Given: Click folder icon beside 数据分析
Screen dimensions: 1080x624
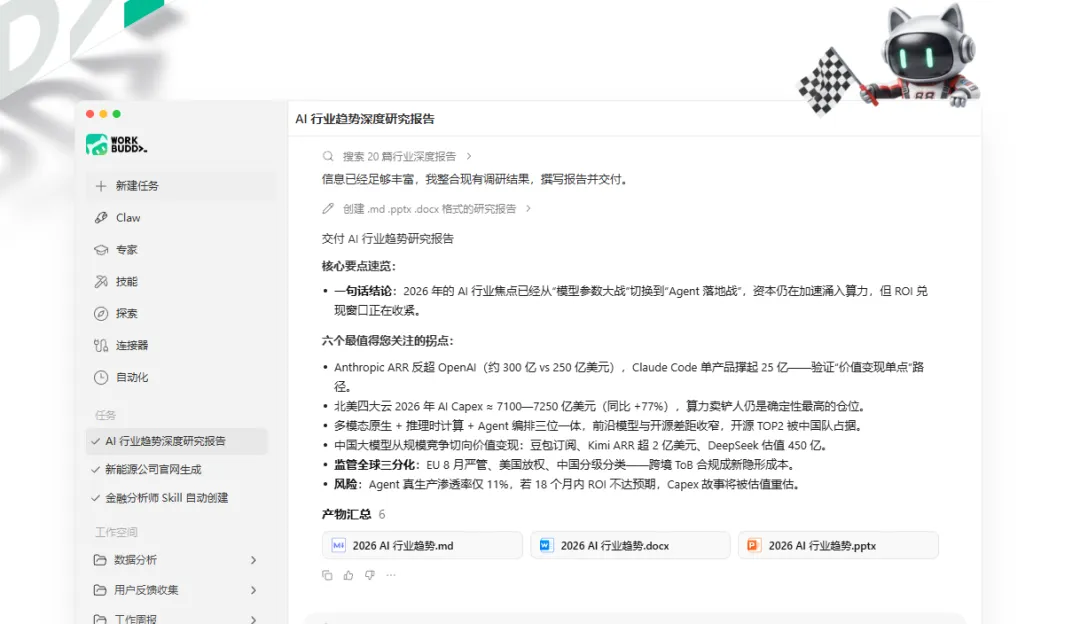Looking at the screenshot, I should (100, 560).
